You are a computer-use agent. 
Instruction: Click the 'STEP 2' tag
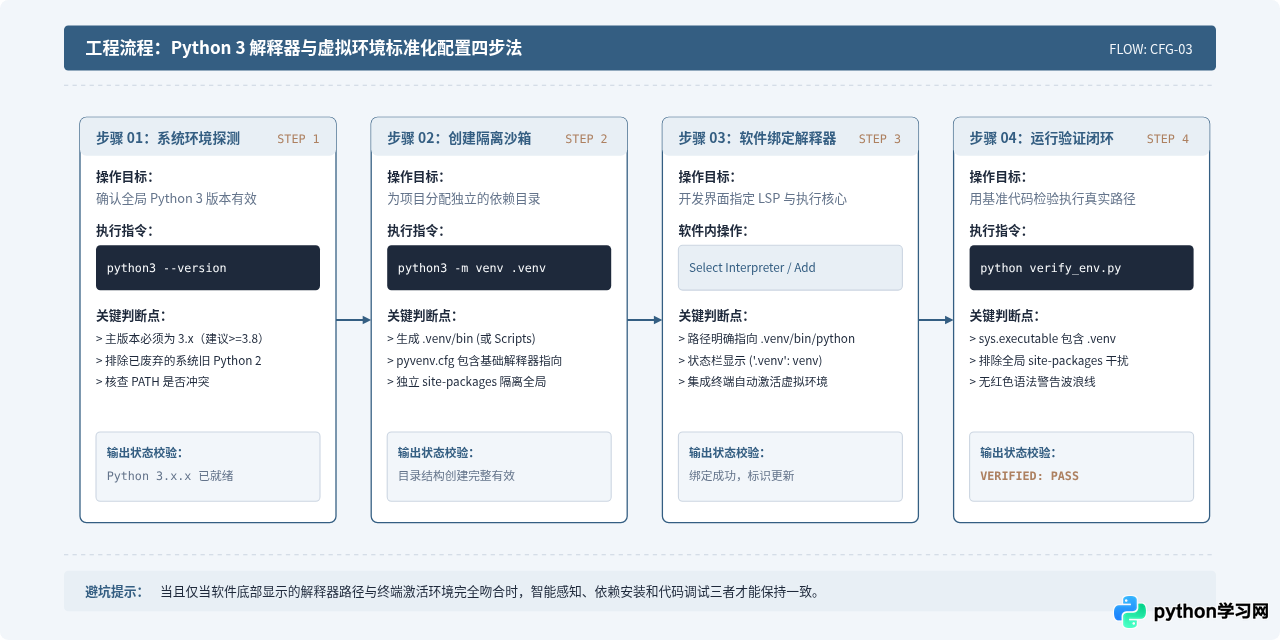click(586, 139)
